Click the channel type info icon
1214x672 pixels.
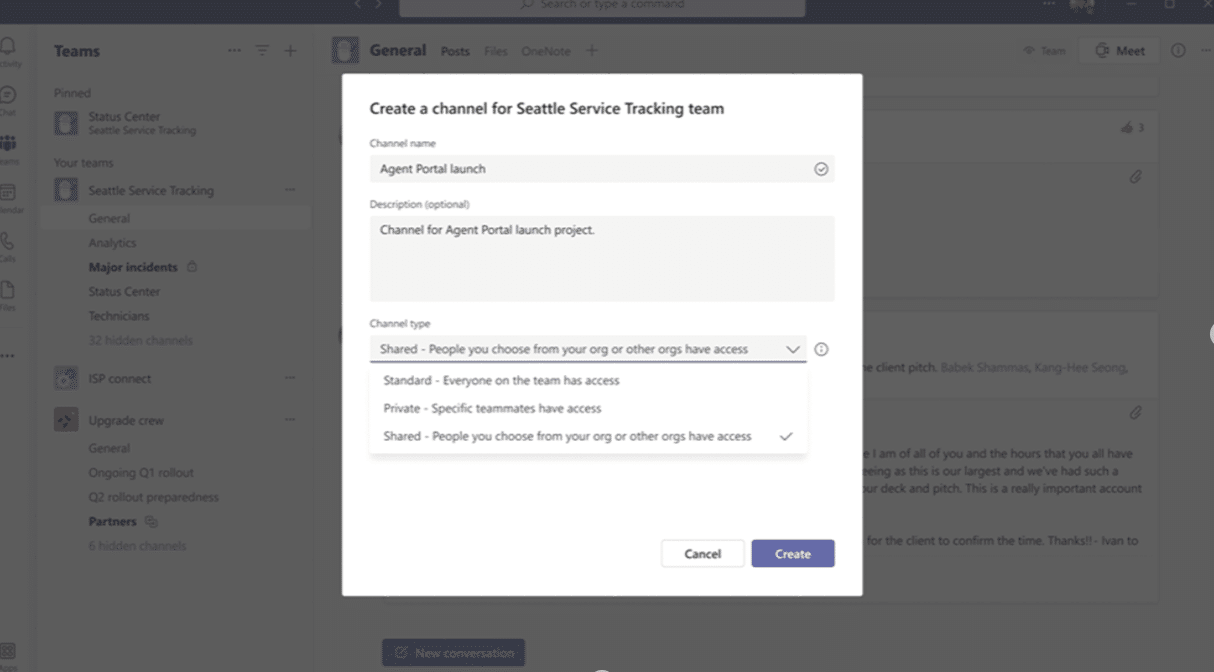(x=821, y=349)
